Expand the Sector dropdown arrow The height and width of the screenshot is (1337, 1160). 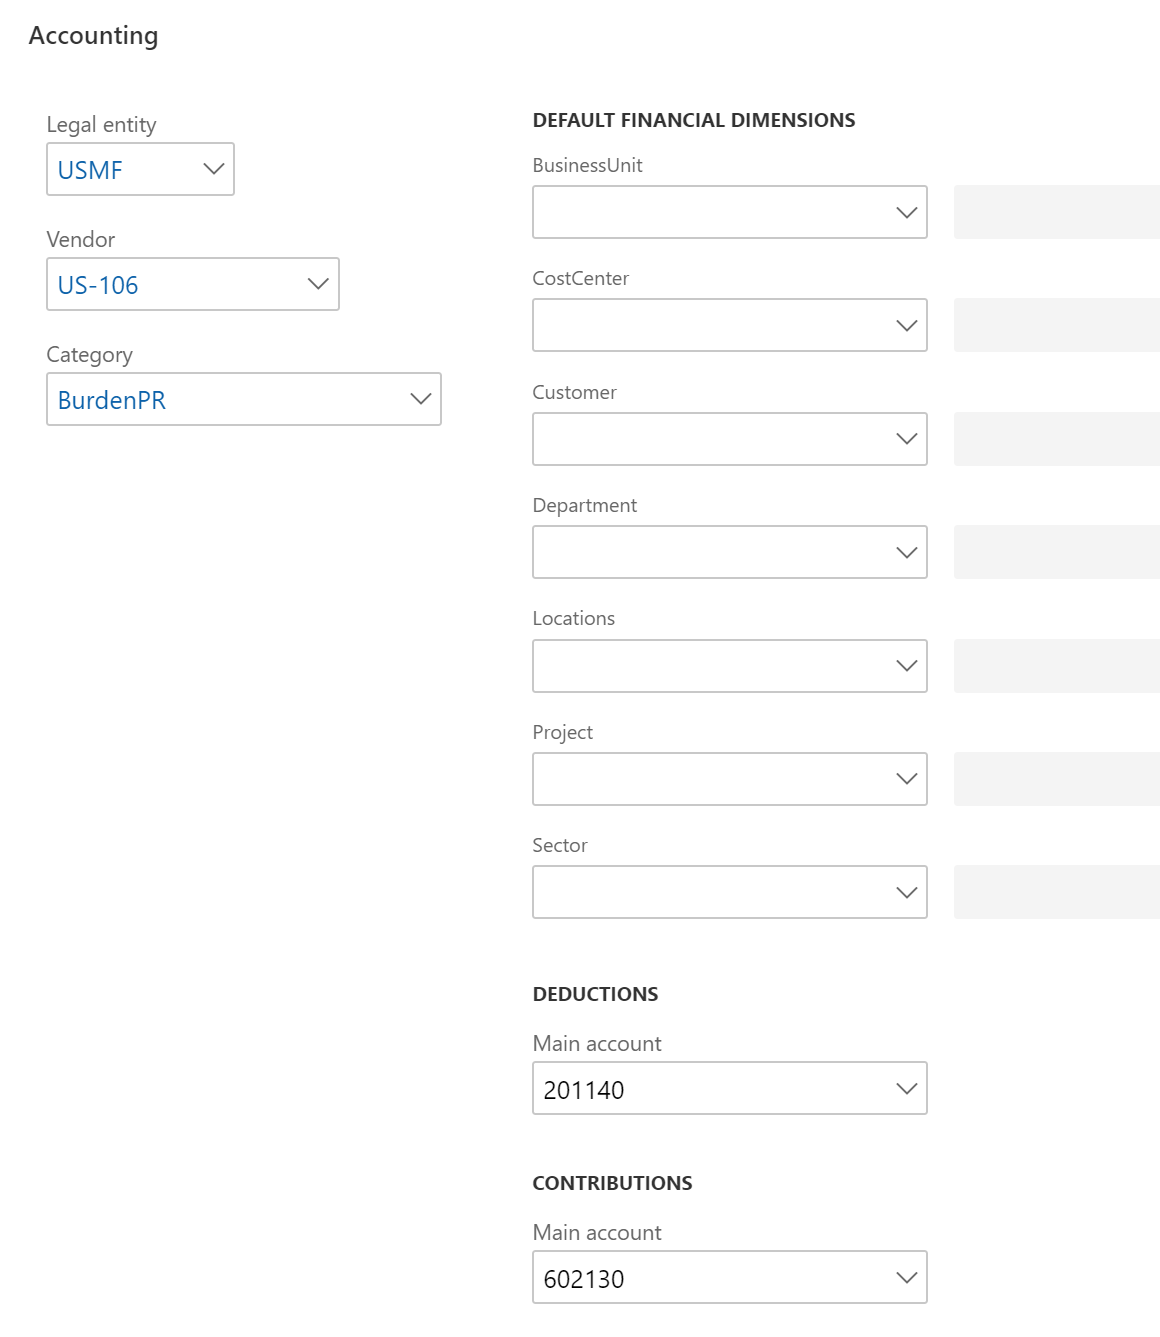tap(906, 892)
